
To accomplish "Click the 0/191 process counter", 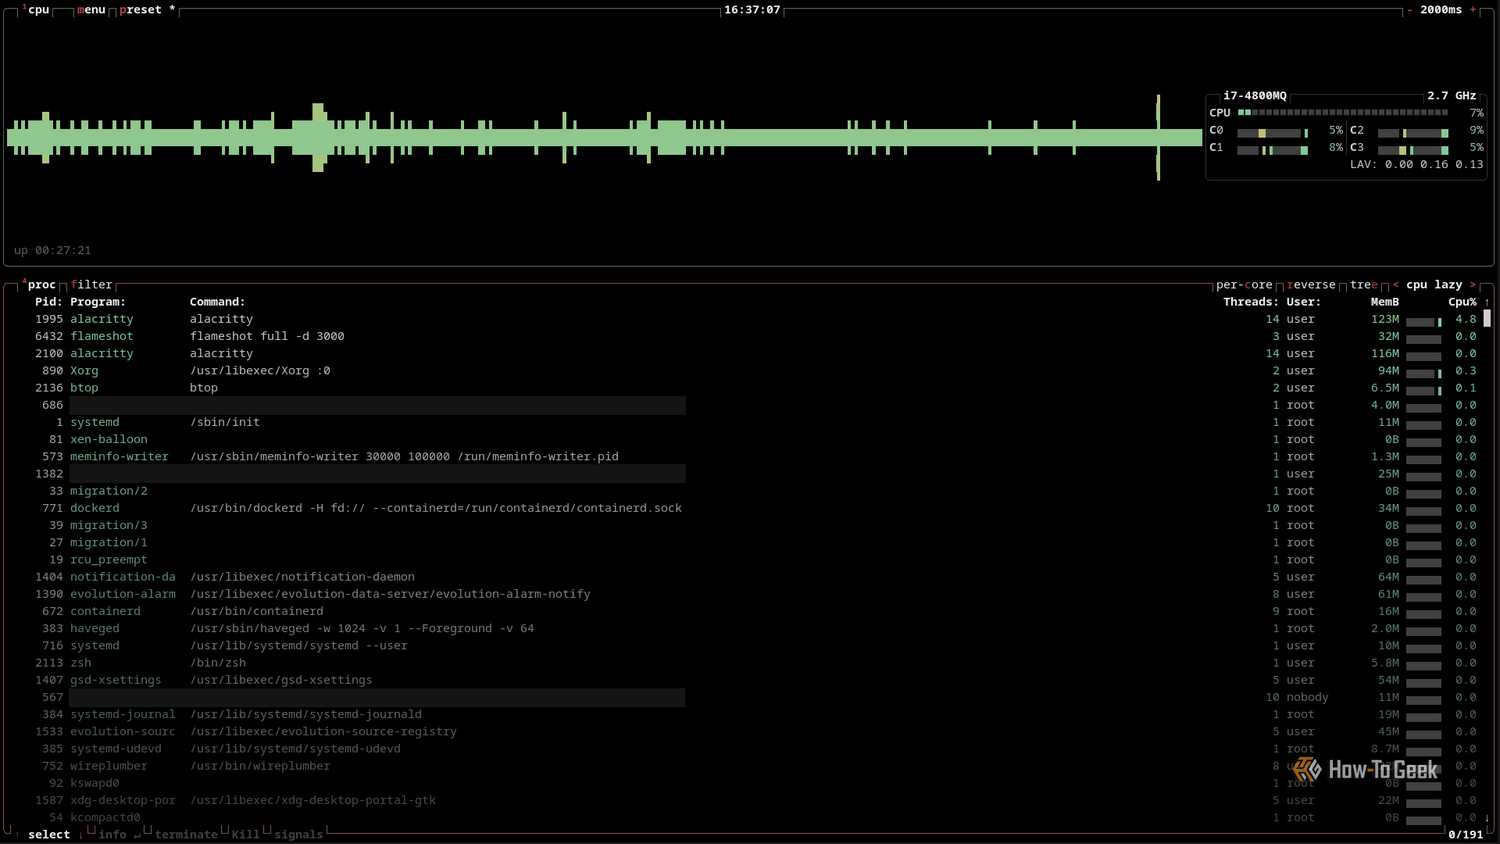I will 1466,835.
